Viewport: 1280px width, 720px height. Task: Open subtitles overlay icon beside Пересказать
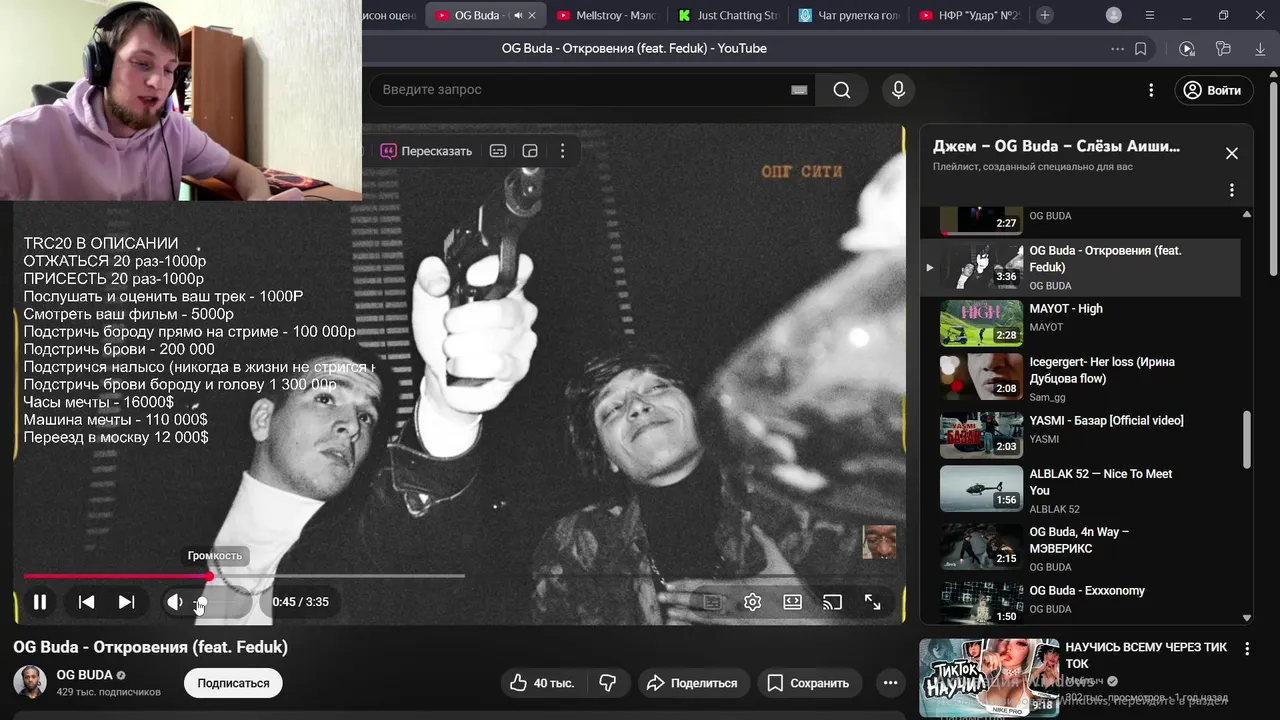(498, 151)
